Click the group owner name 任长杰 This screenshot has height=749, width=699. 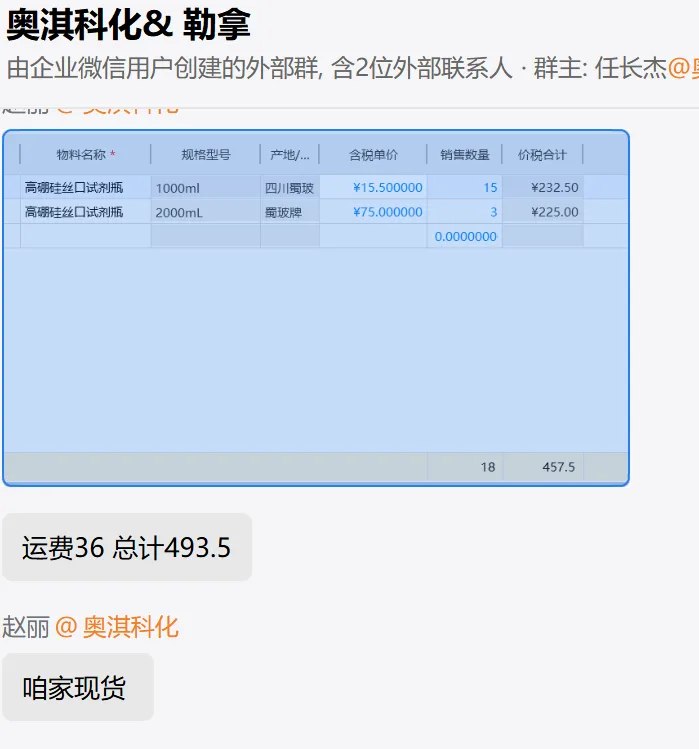(x=630, y=68)
